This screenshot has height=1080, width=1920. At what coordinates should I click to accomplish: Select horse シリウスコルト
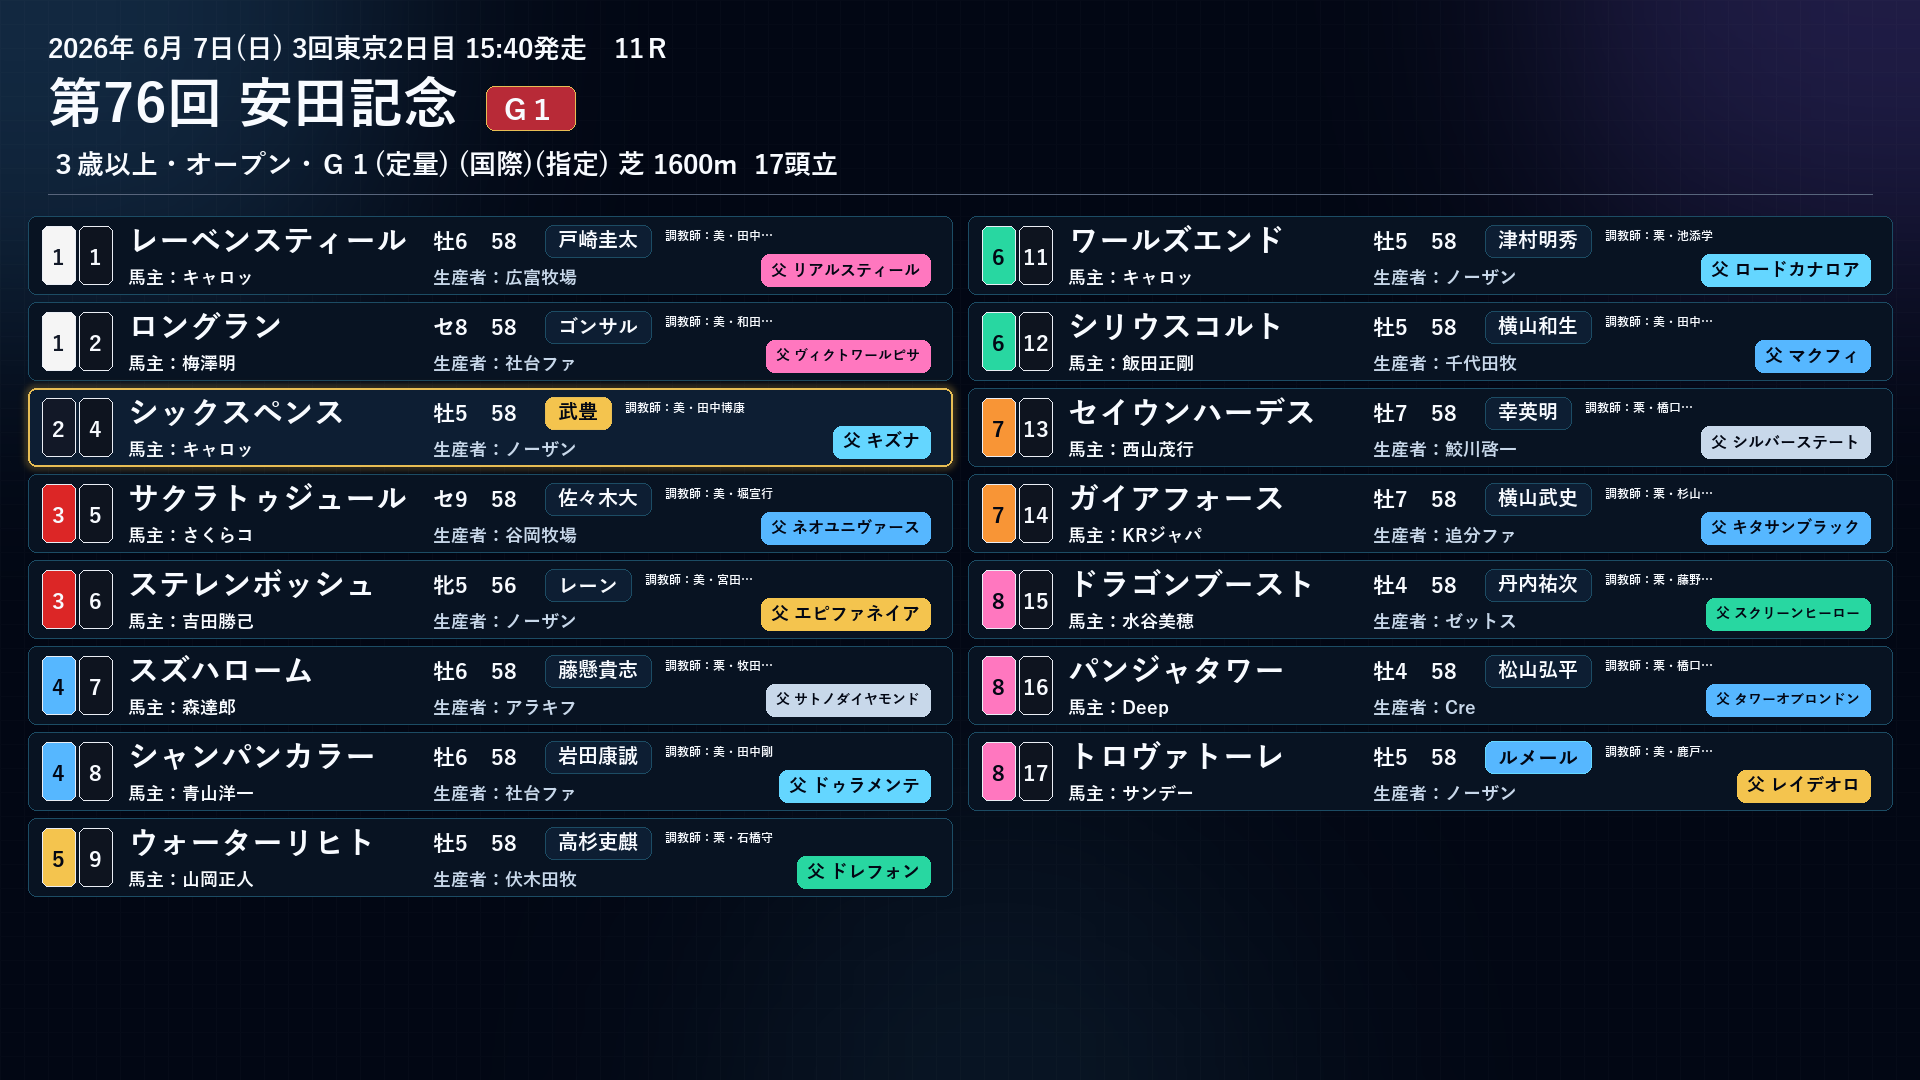point(1176,327)
